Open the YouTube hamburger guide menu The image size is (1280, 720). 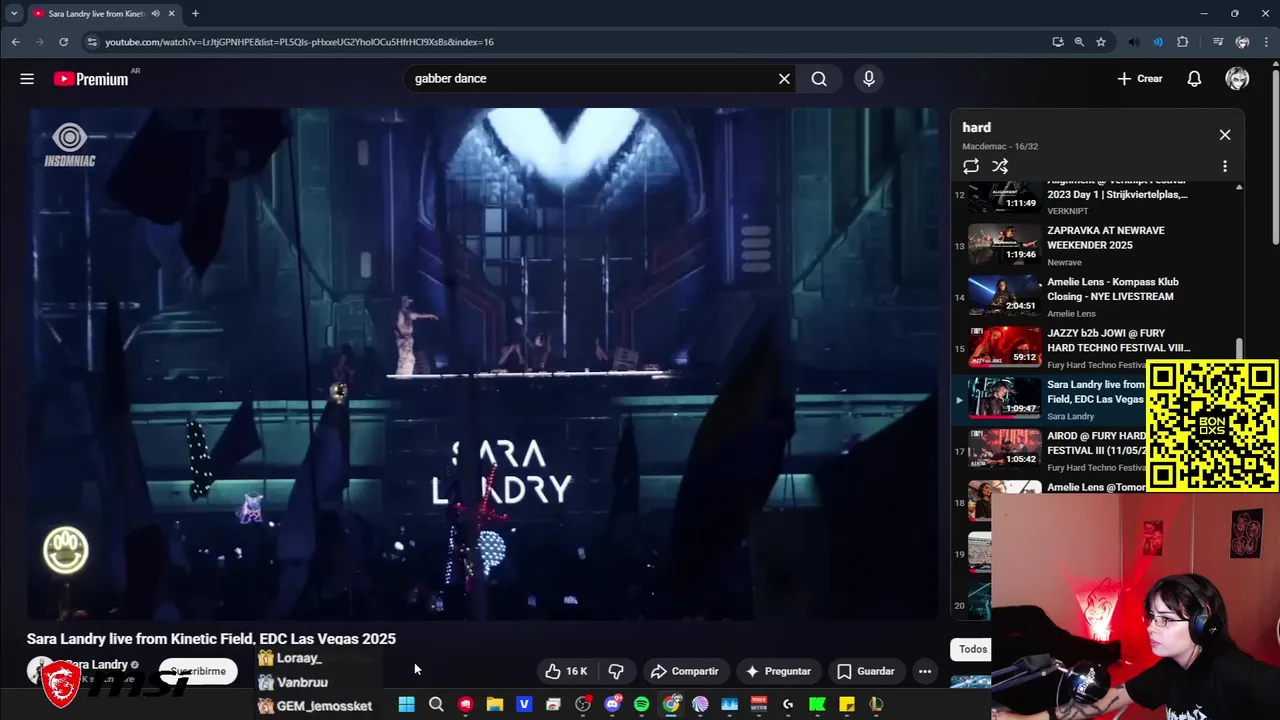tap(27, 79)
